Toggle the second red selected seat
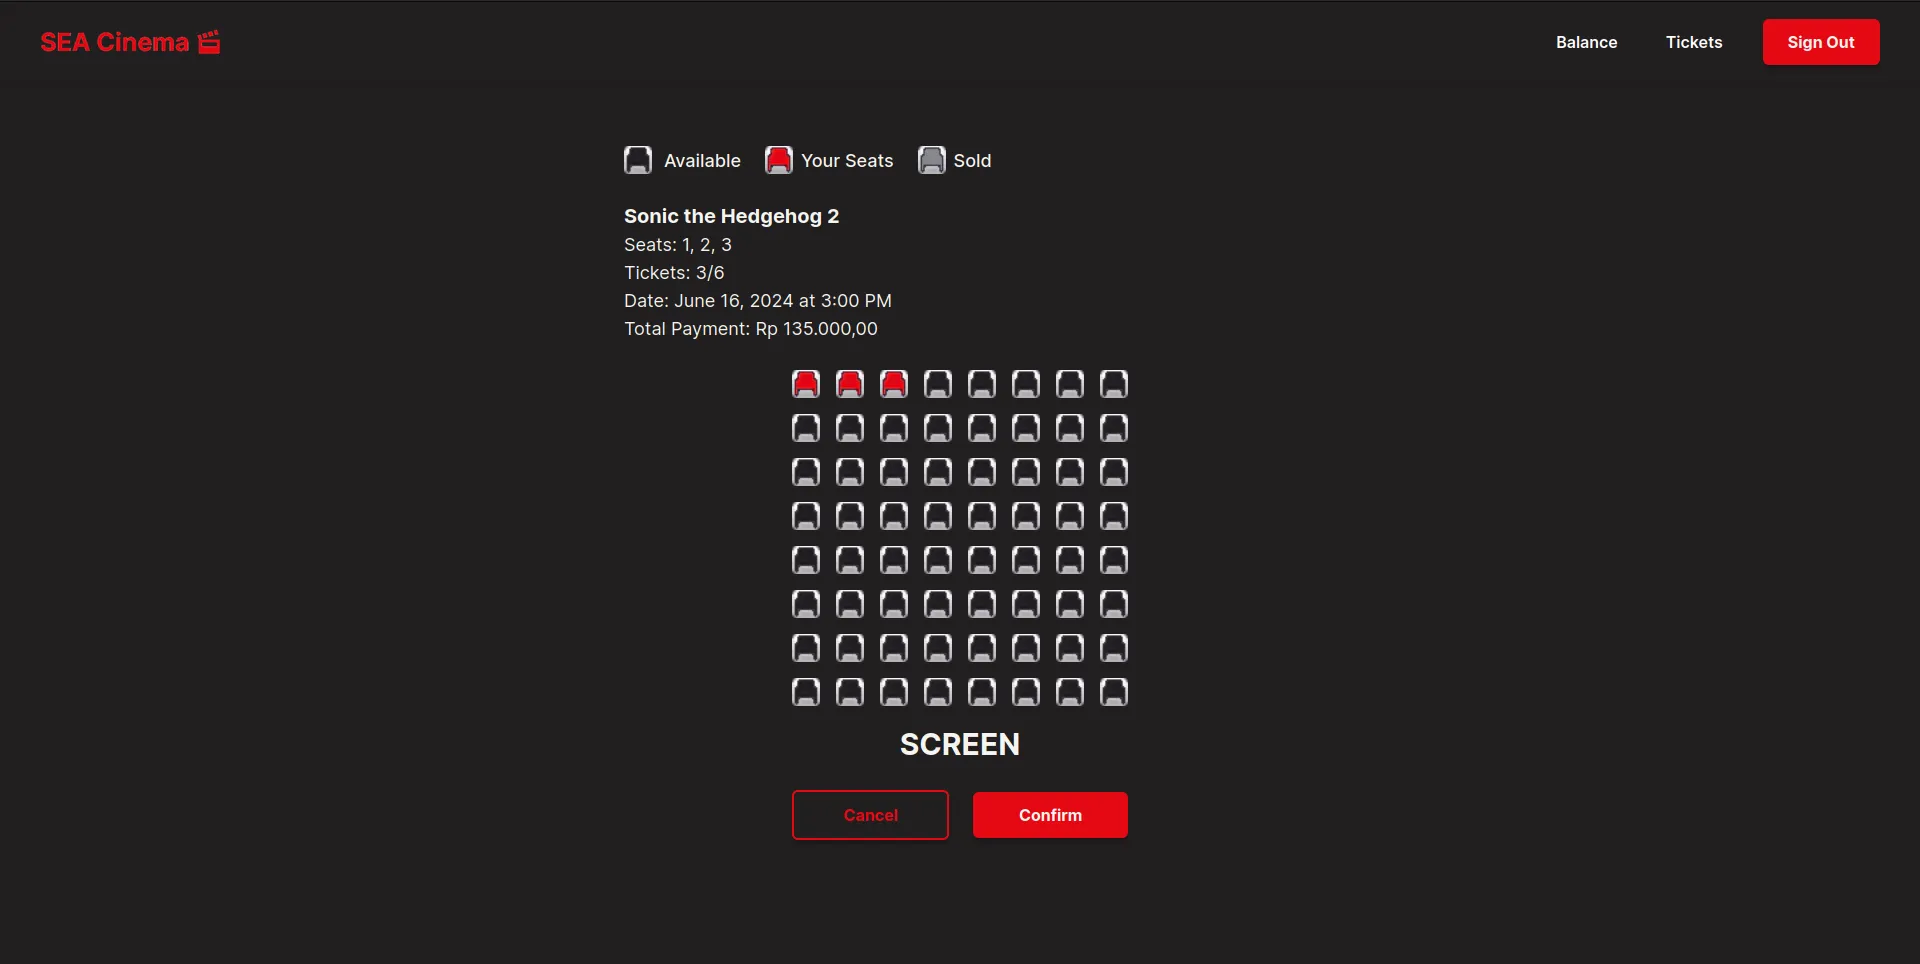The image size is (1920, 964). 850,383
